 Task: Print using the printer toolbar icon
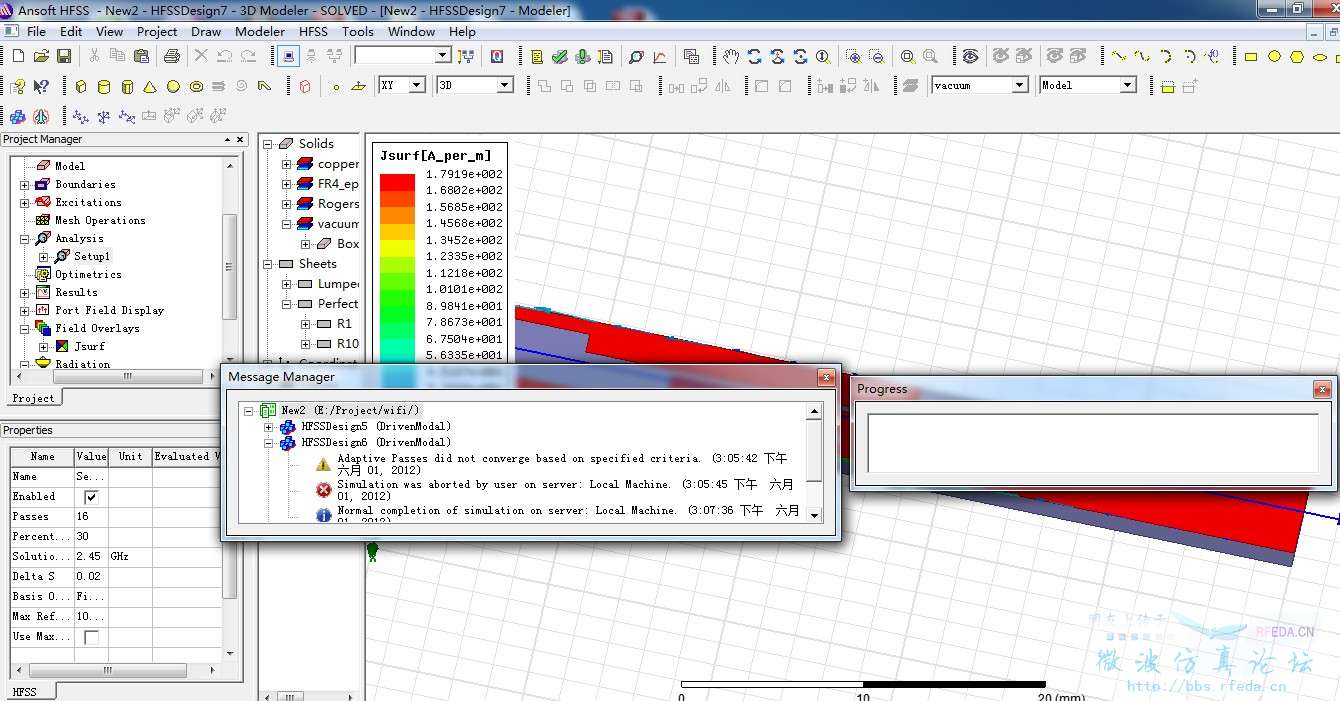point(171,56)
